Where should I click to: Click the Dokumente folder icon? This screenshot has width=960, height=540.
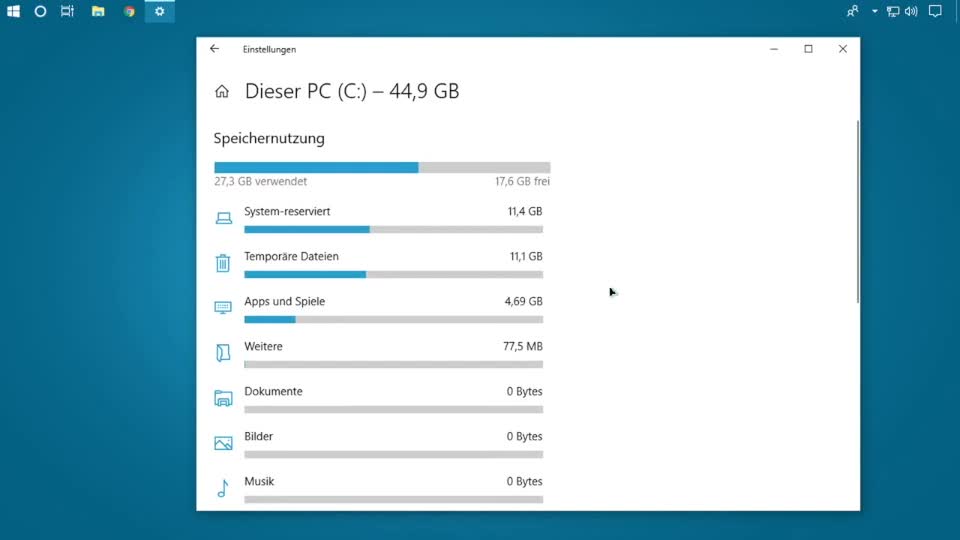coord(223,398)
